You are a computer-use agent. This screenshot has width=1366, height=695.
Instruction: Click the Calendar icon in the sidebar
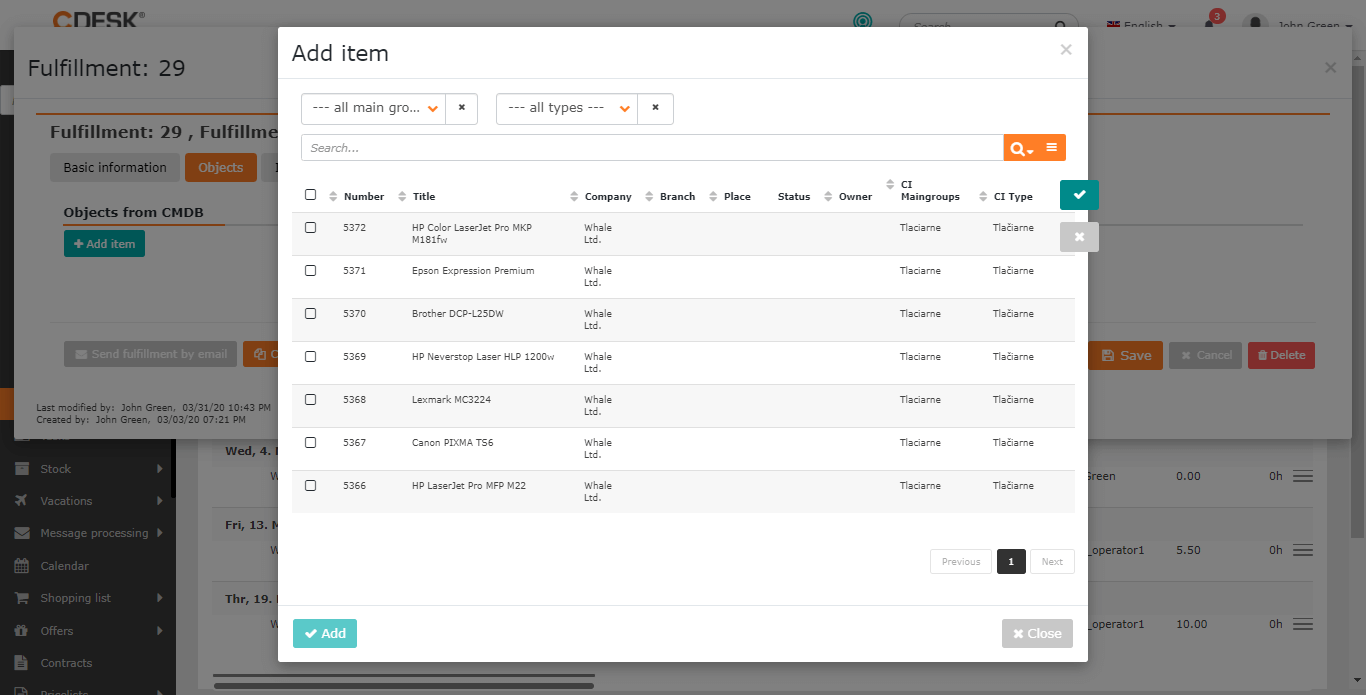coord(22,566)
